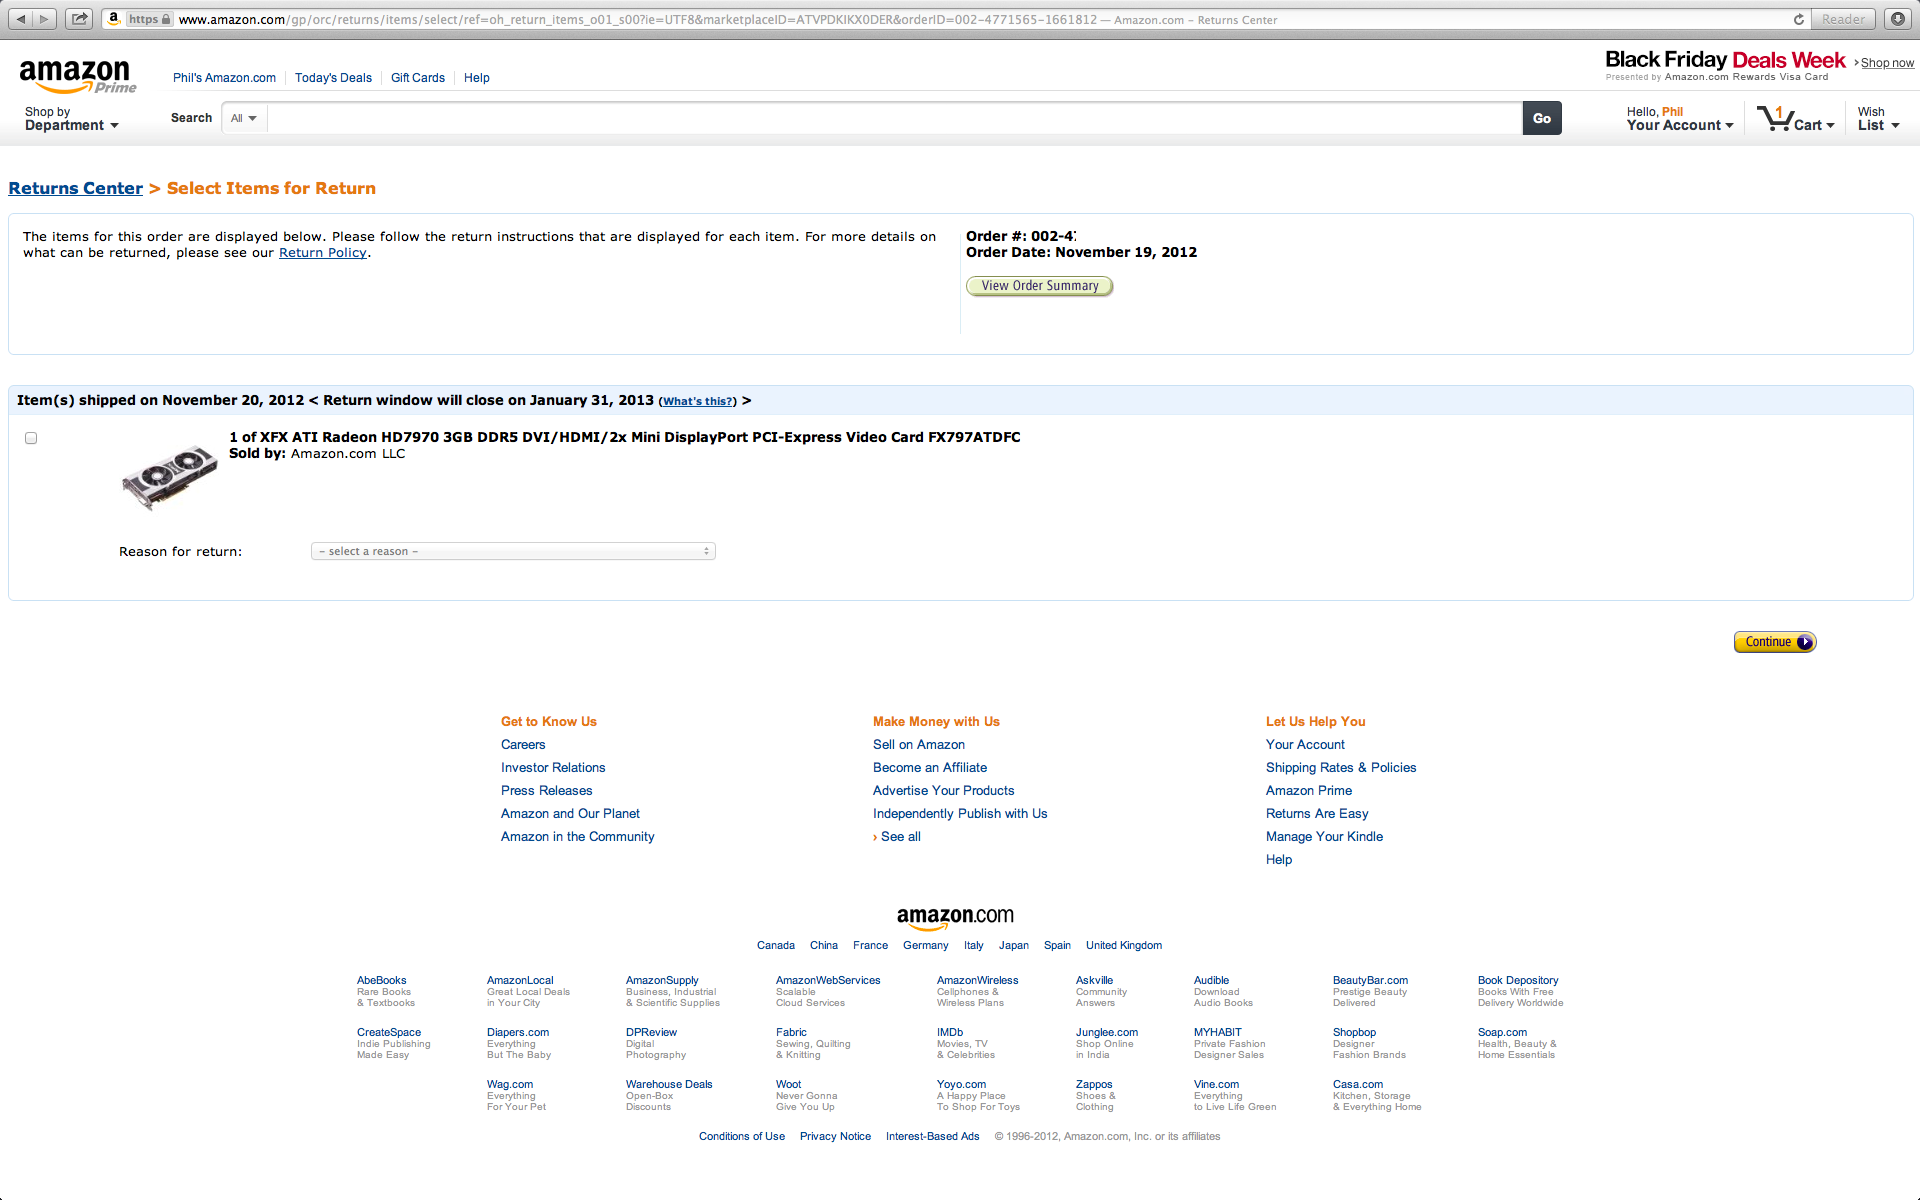
Task: Open the Safari downloads icon
Action: coord(1897,19)
